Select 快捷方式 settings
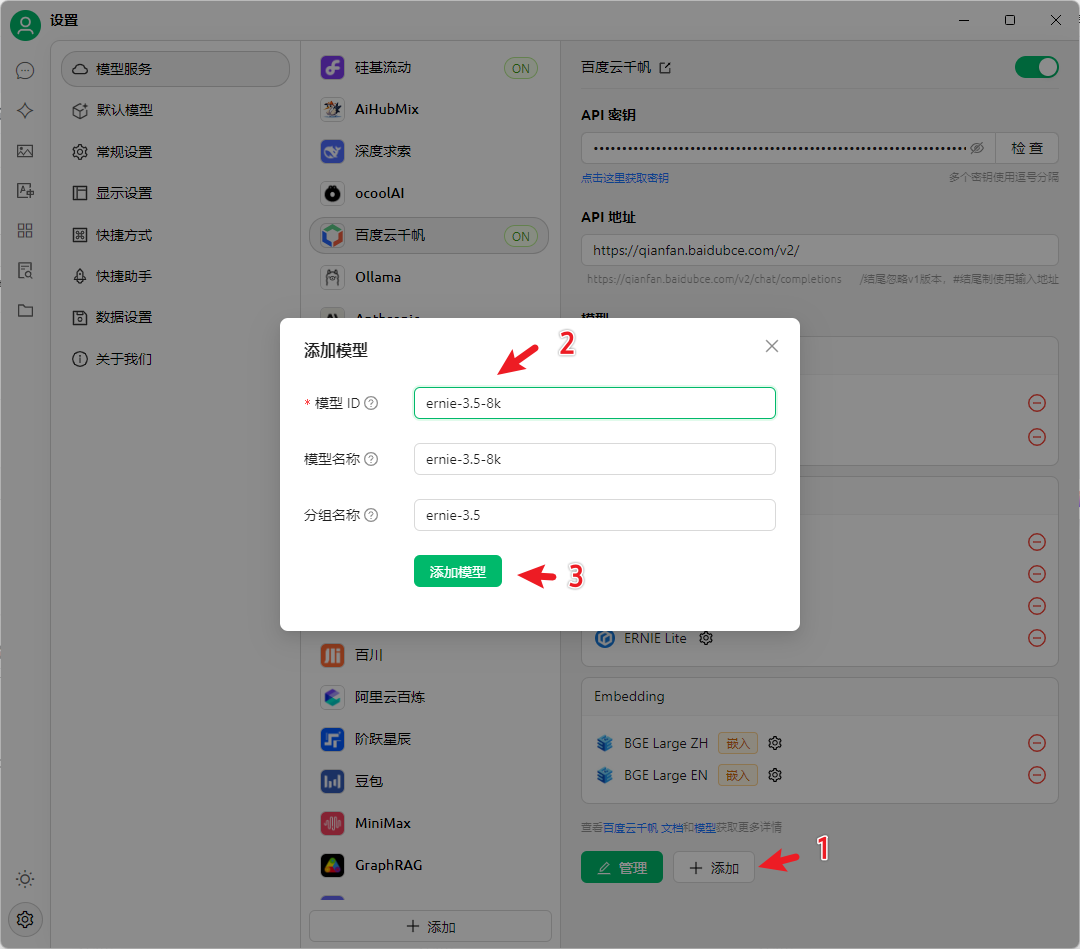The image size is (1080, 949). tap(176, 235)
